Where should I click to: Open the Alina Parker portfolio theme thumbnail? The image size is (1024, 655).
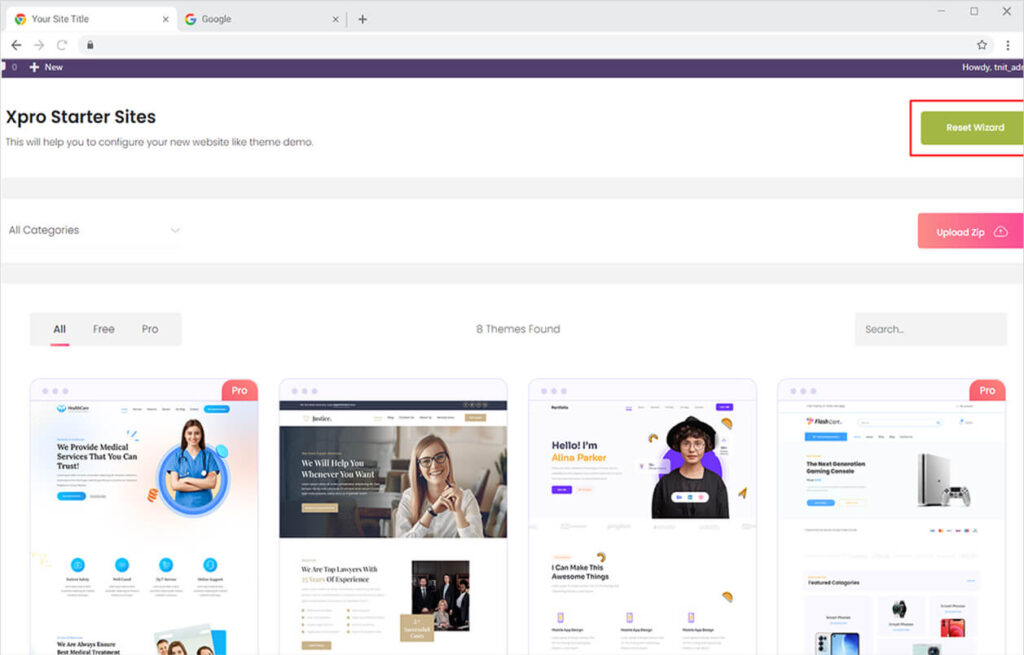642,520
